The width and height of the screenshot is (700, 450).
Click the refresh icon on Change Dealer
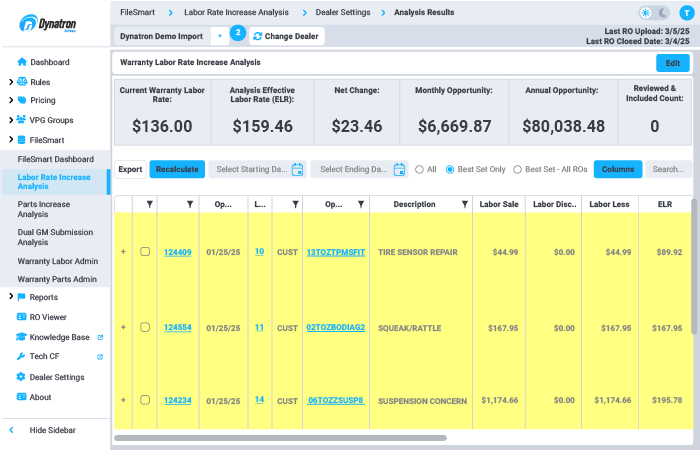(258, 36)
